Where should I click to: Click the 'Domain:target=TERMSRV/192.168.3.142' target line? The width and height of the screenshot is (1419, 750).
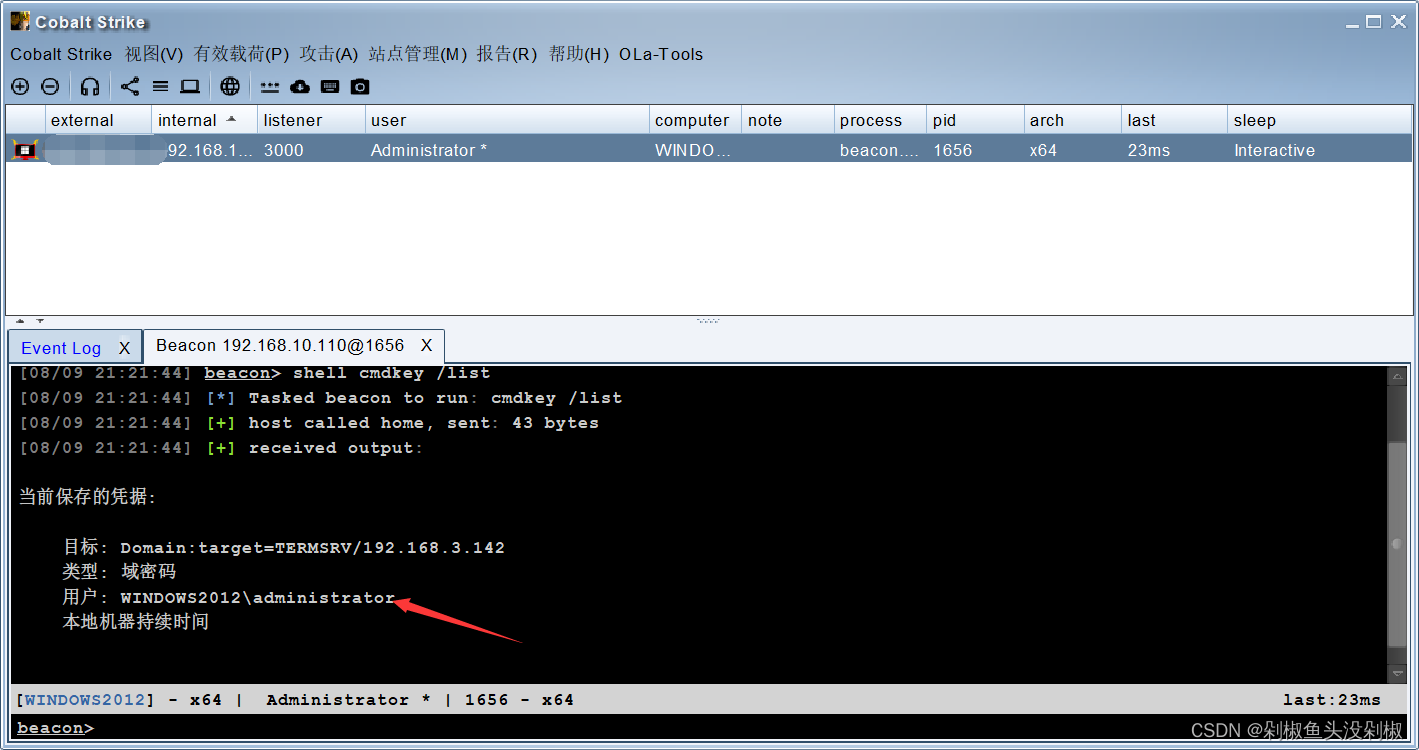pos(312,547)
